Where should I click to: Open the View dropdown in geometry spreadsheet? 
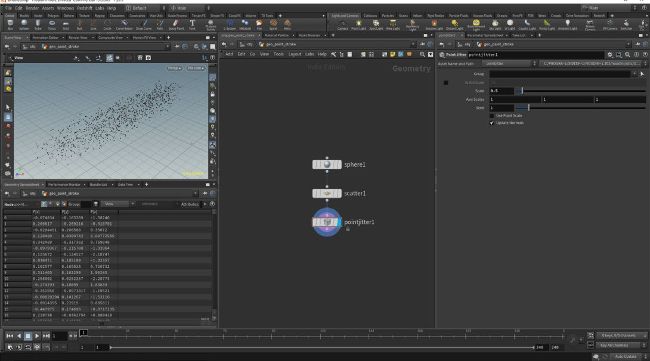119,204
